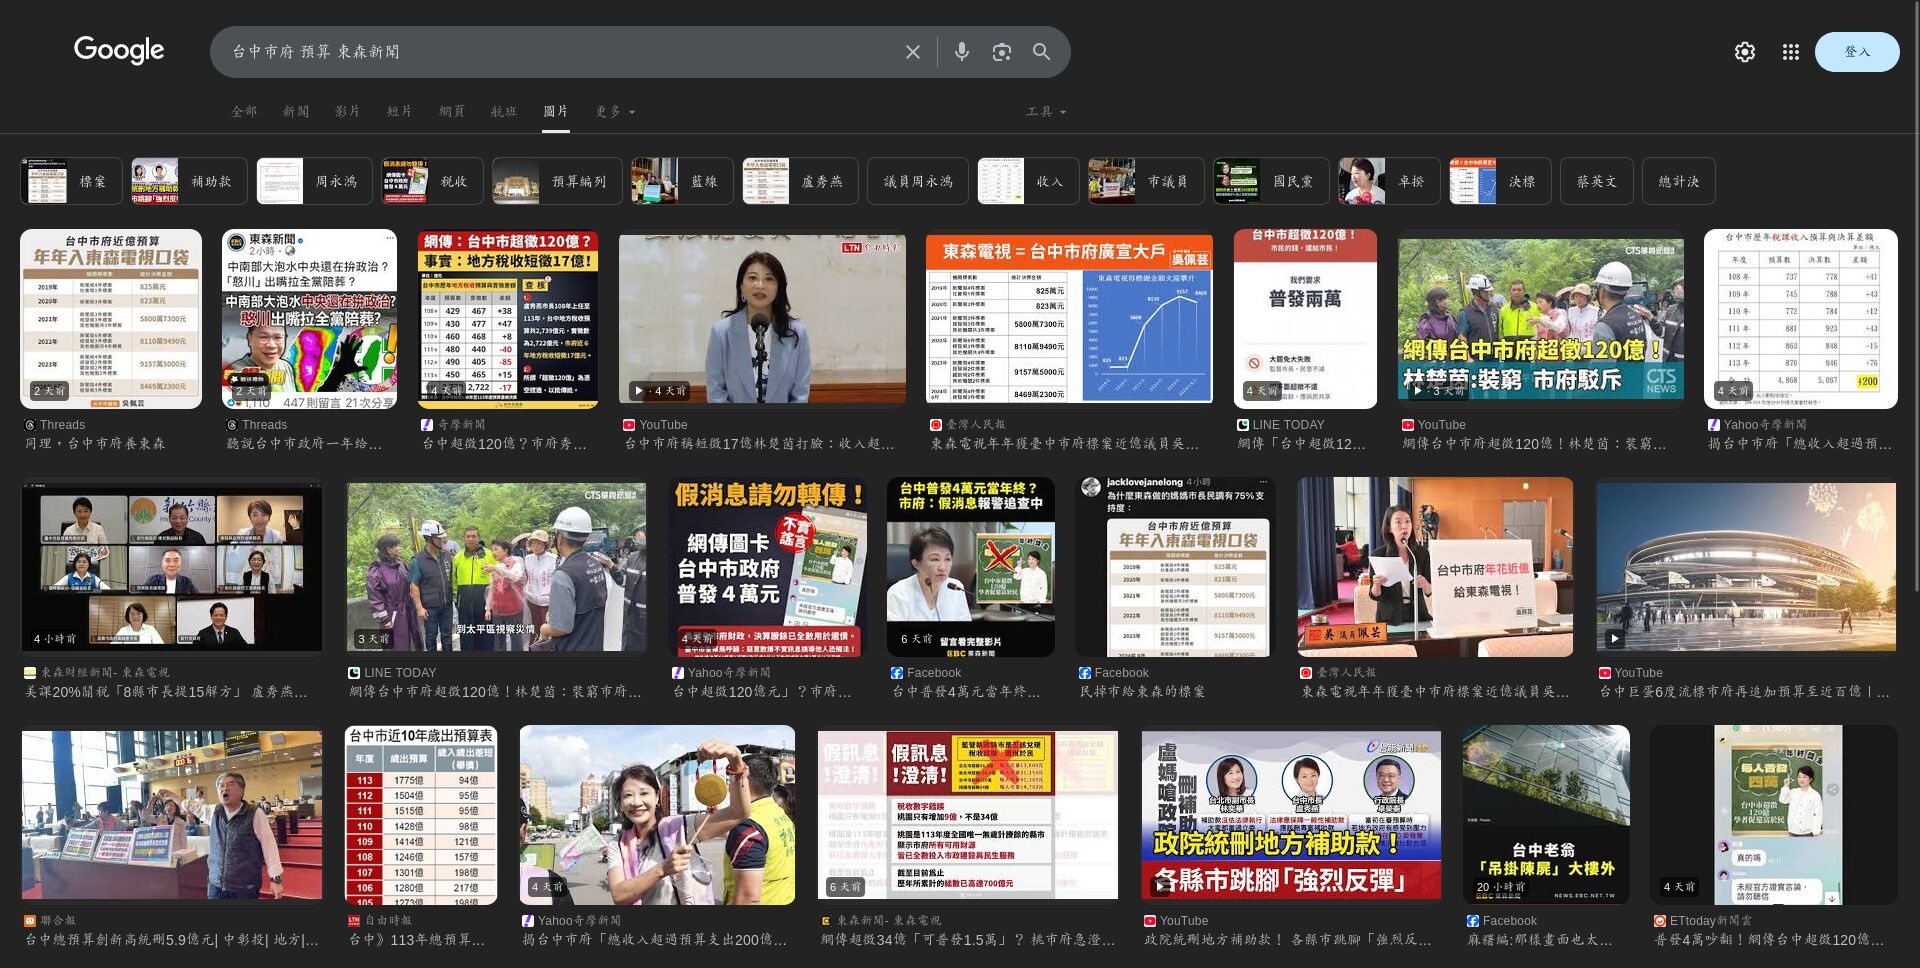Filter images by 藍綠 chip
The width and height of the screenshot is (1920, 968).
[682, 181]
